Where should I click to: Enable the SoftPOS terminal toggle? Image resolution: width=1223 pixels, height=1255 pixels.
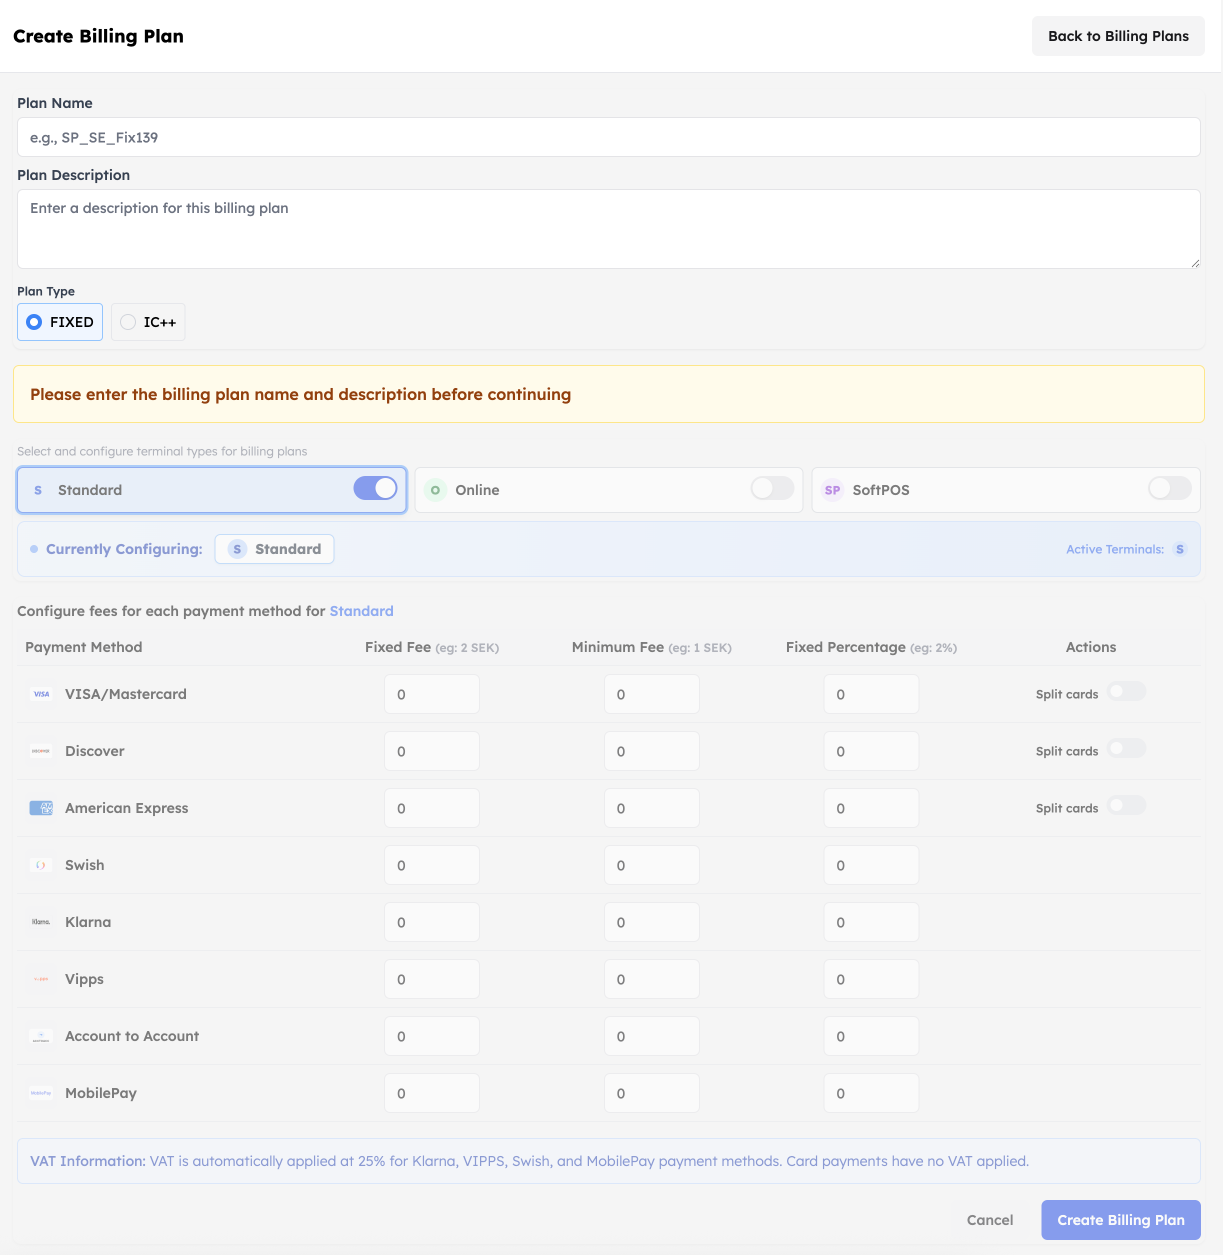coord(1168,489)
